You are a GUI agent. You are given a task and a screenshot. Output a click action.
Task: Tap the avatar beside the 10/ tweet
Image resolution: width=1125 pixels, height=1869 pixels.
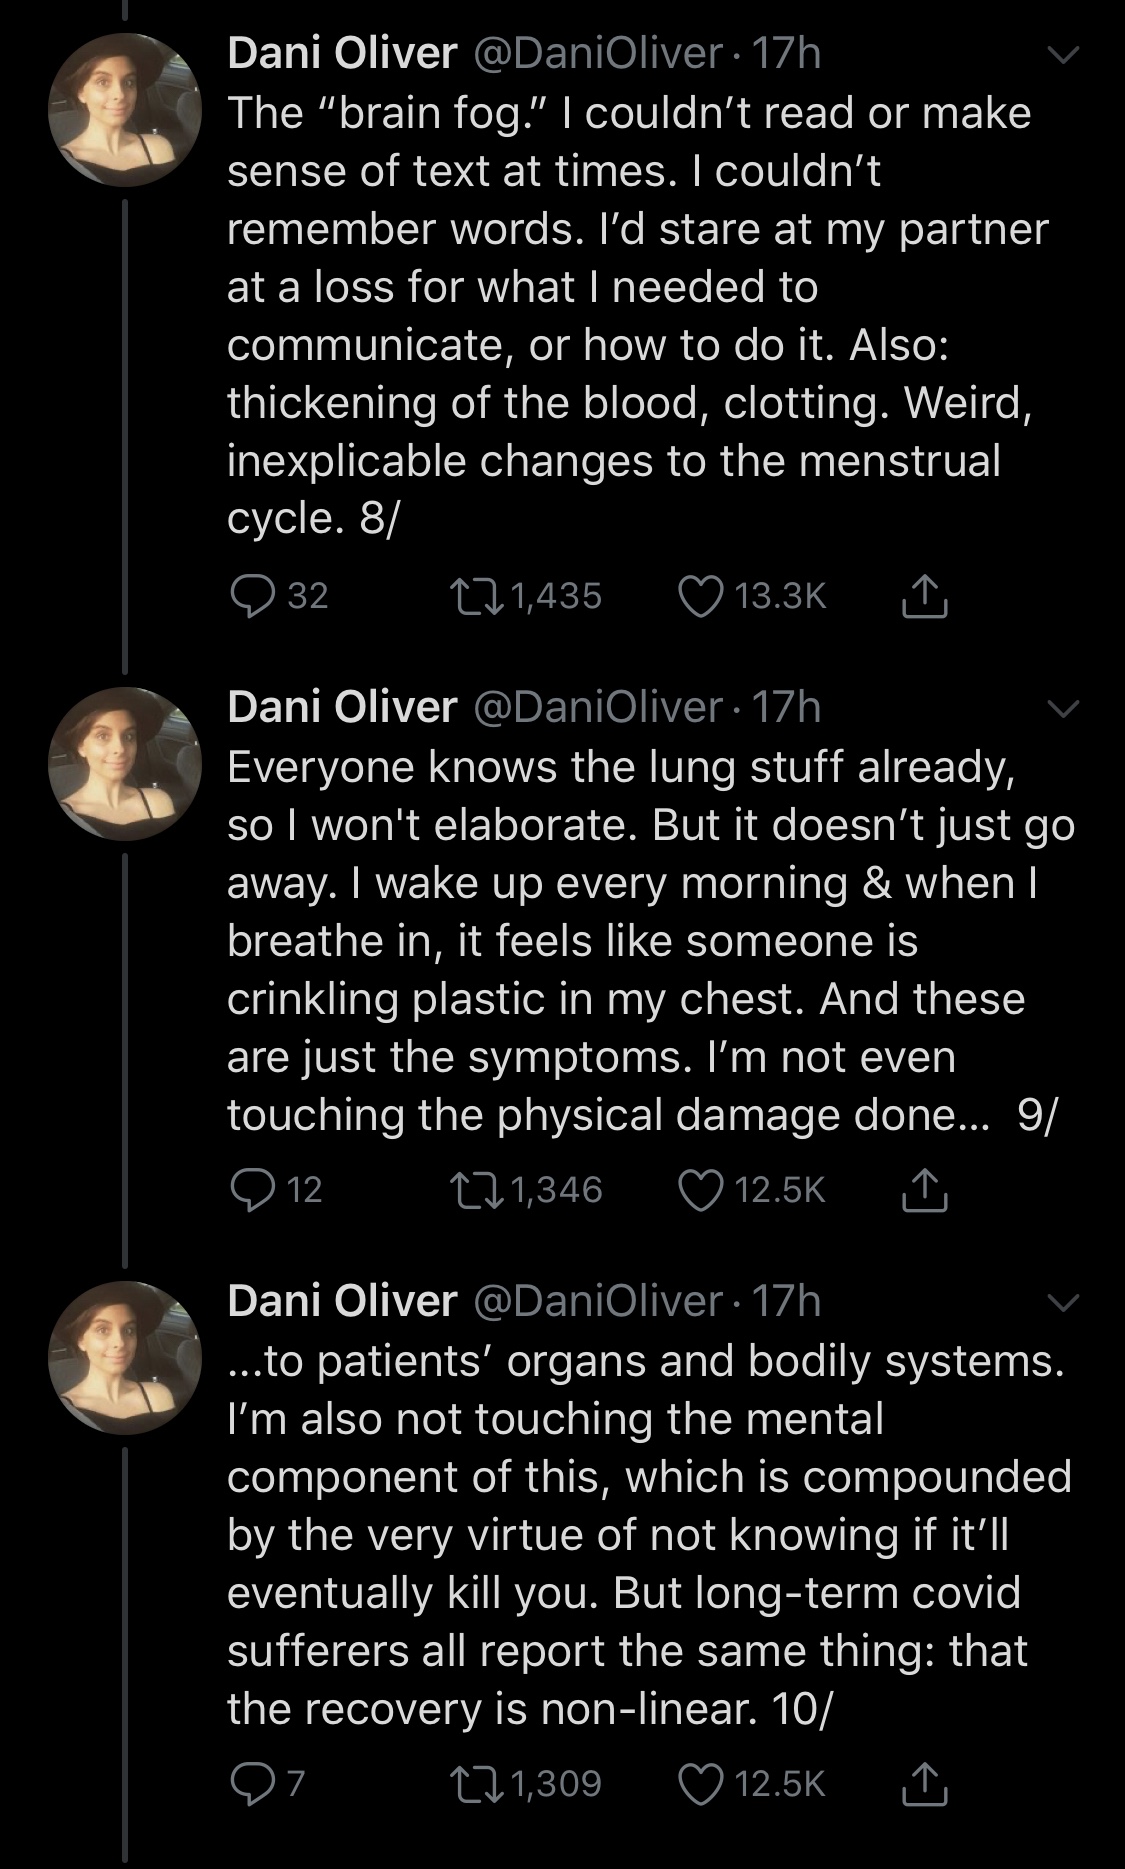(125, 1358)
